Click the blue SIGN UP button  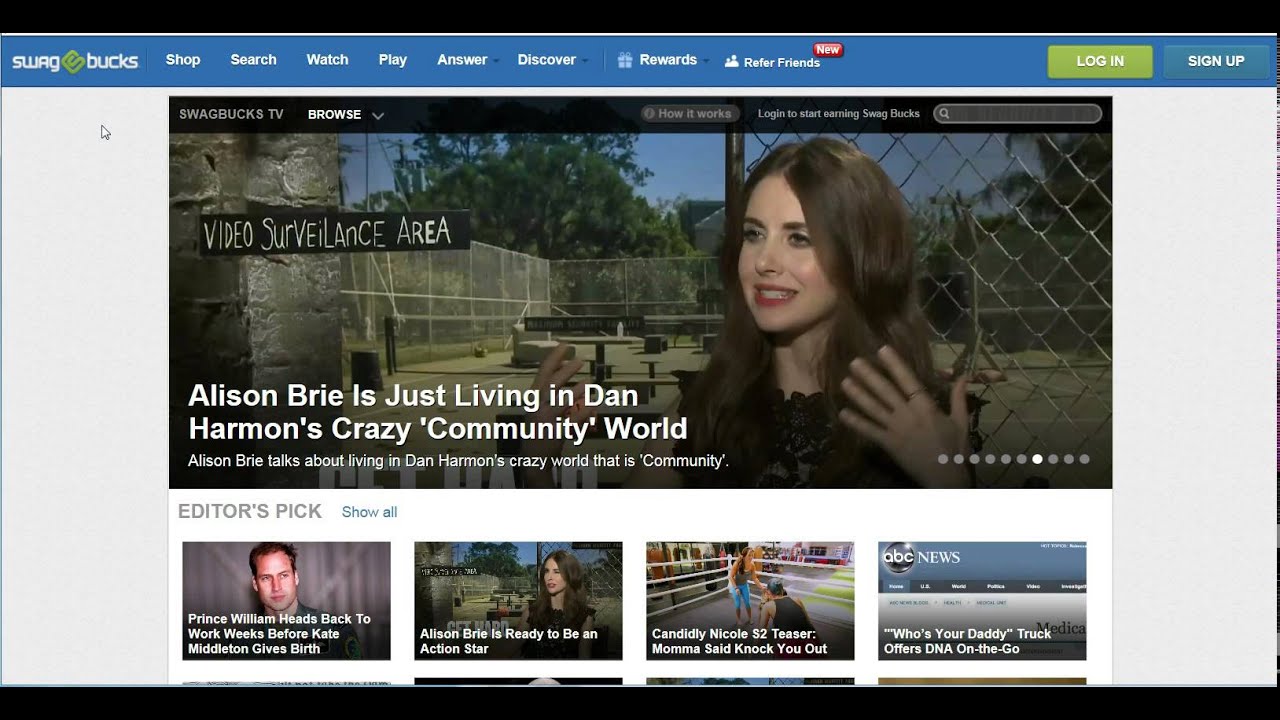pos(1216,61)
